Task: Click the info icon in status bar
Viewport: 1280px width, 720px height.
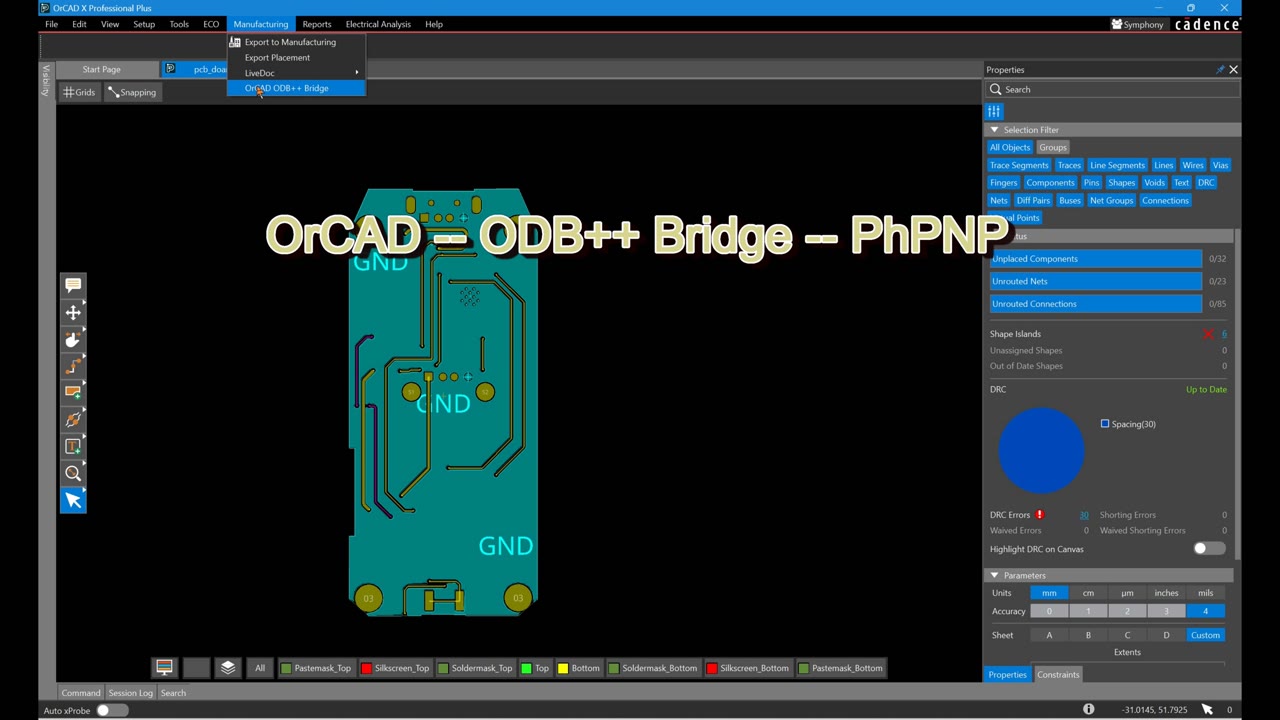Action: pos(1089,710)
